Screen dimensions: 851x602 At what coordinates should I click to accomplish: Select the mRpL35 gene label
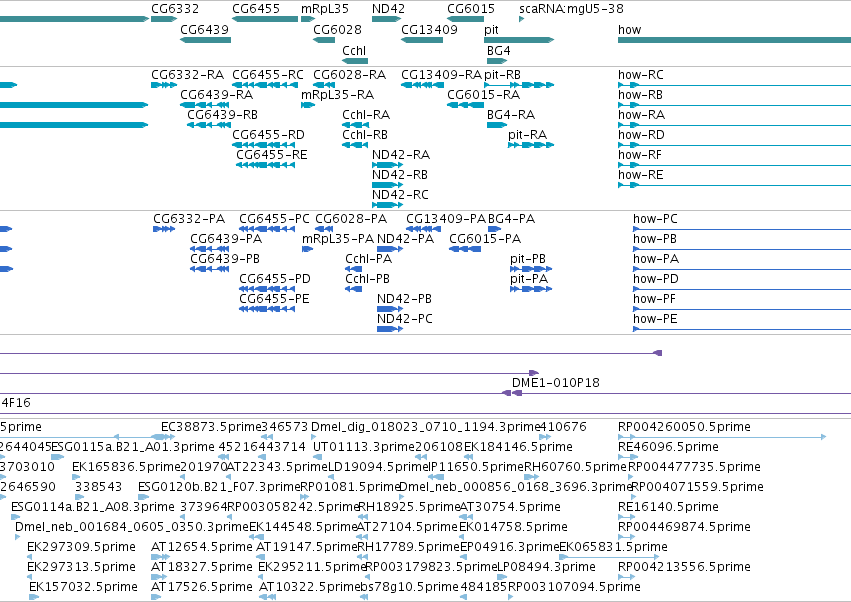click(x=325, y=9)
